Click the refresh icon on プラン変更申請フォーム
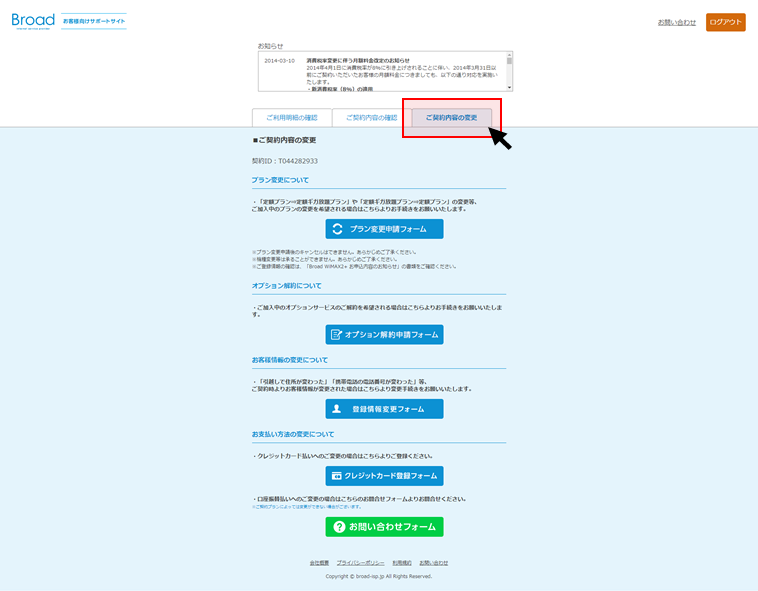The image size is (758, 591). pos(338,229)
